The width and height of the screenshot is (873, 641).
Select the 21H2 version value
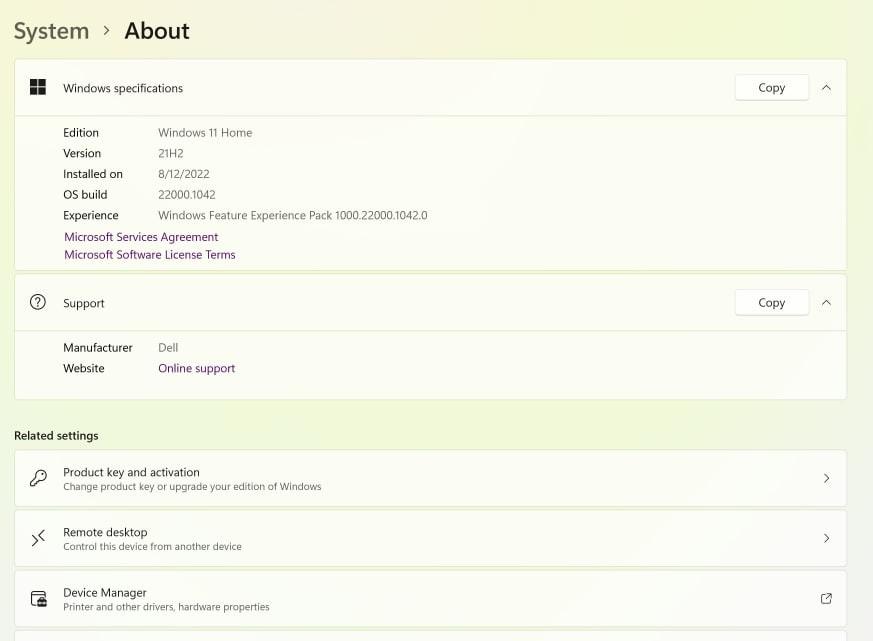[x=171, y=153]
